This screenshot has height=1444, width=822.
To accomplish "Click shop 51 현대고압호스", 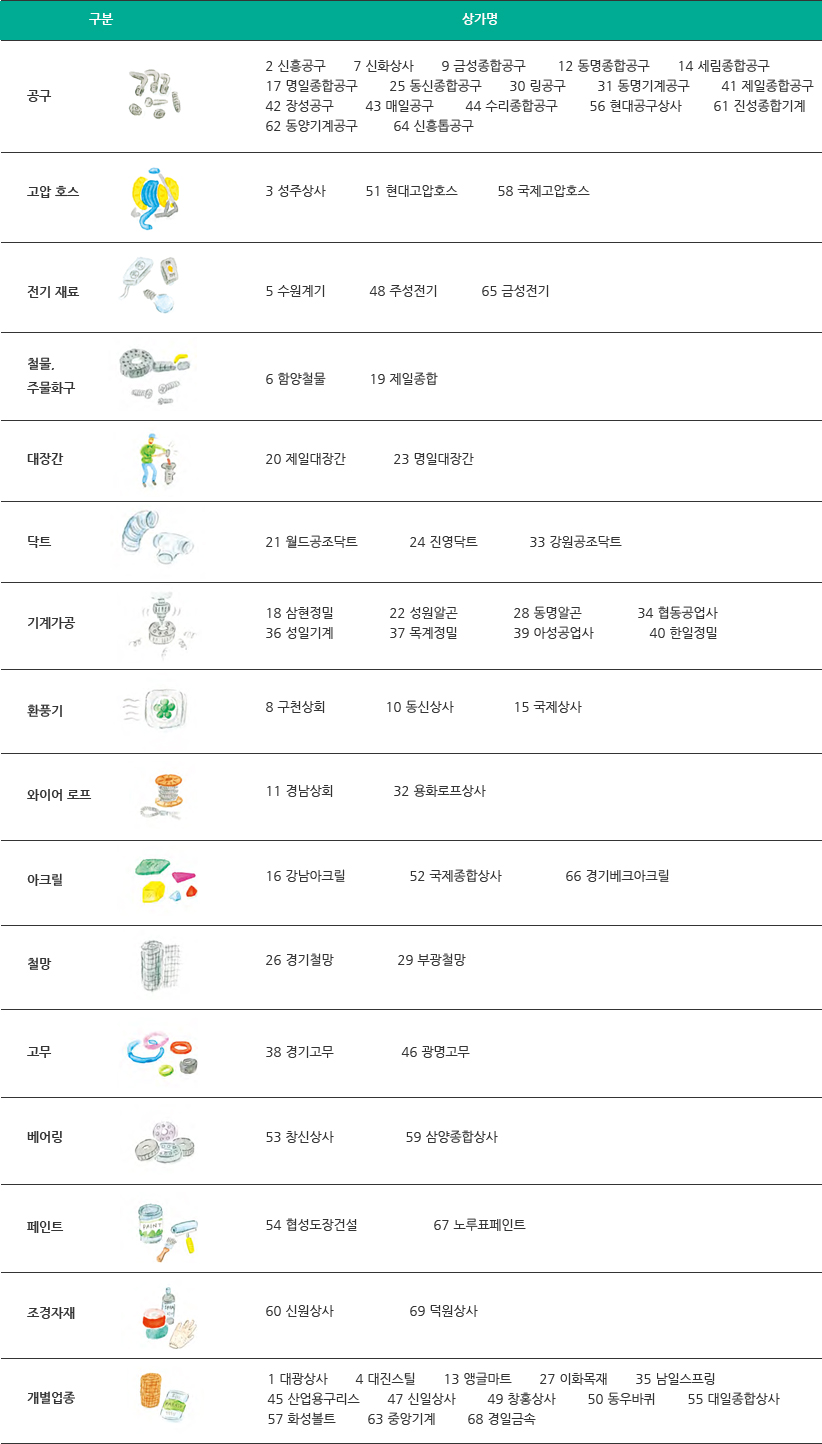I will [x=411, y=190].
